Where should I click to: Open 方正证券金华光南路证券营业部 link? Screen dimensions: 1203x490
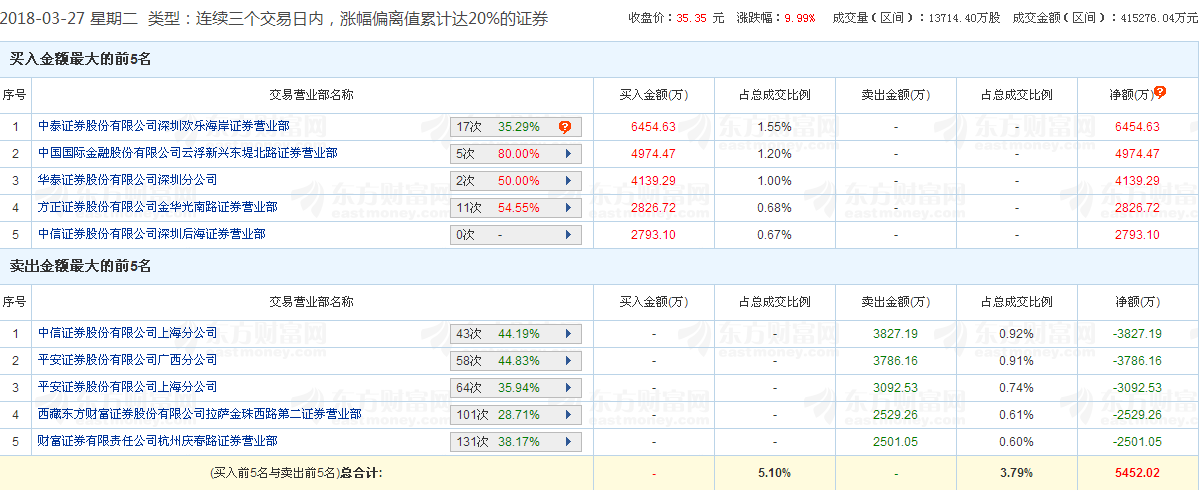point(157,207)
